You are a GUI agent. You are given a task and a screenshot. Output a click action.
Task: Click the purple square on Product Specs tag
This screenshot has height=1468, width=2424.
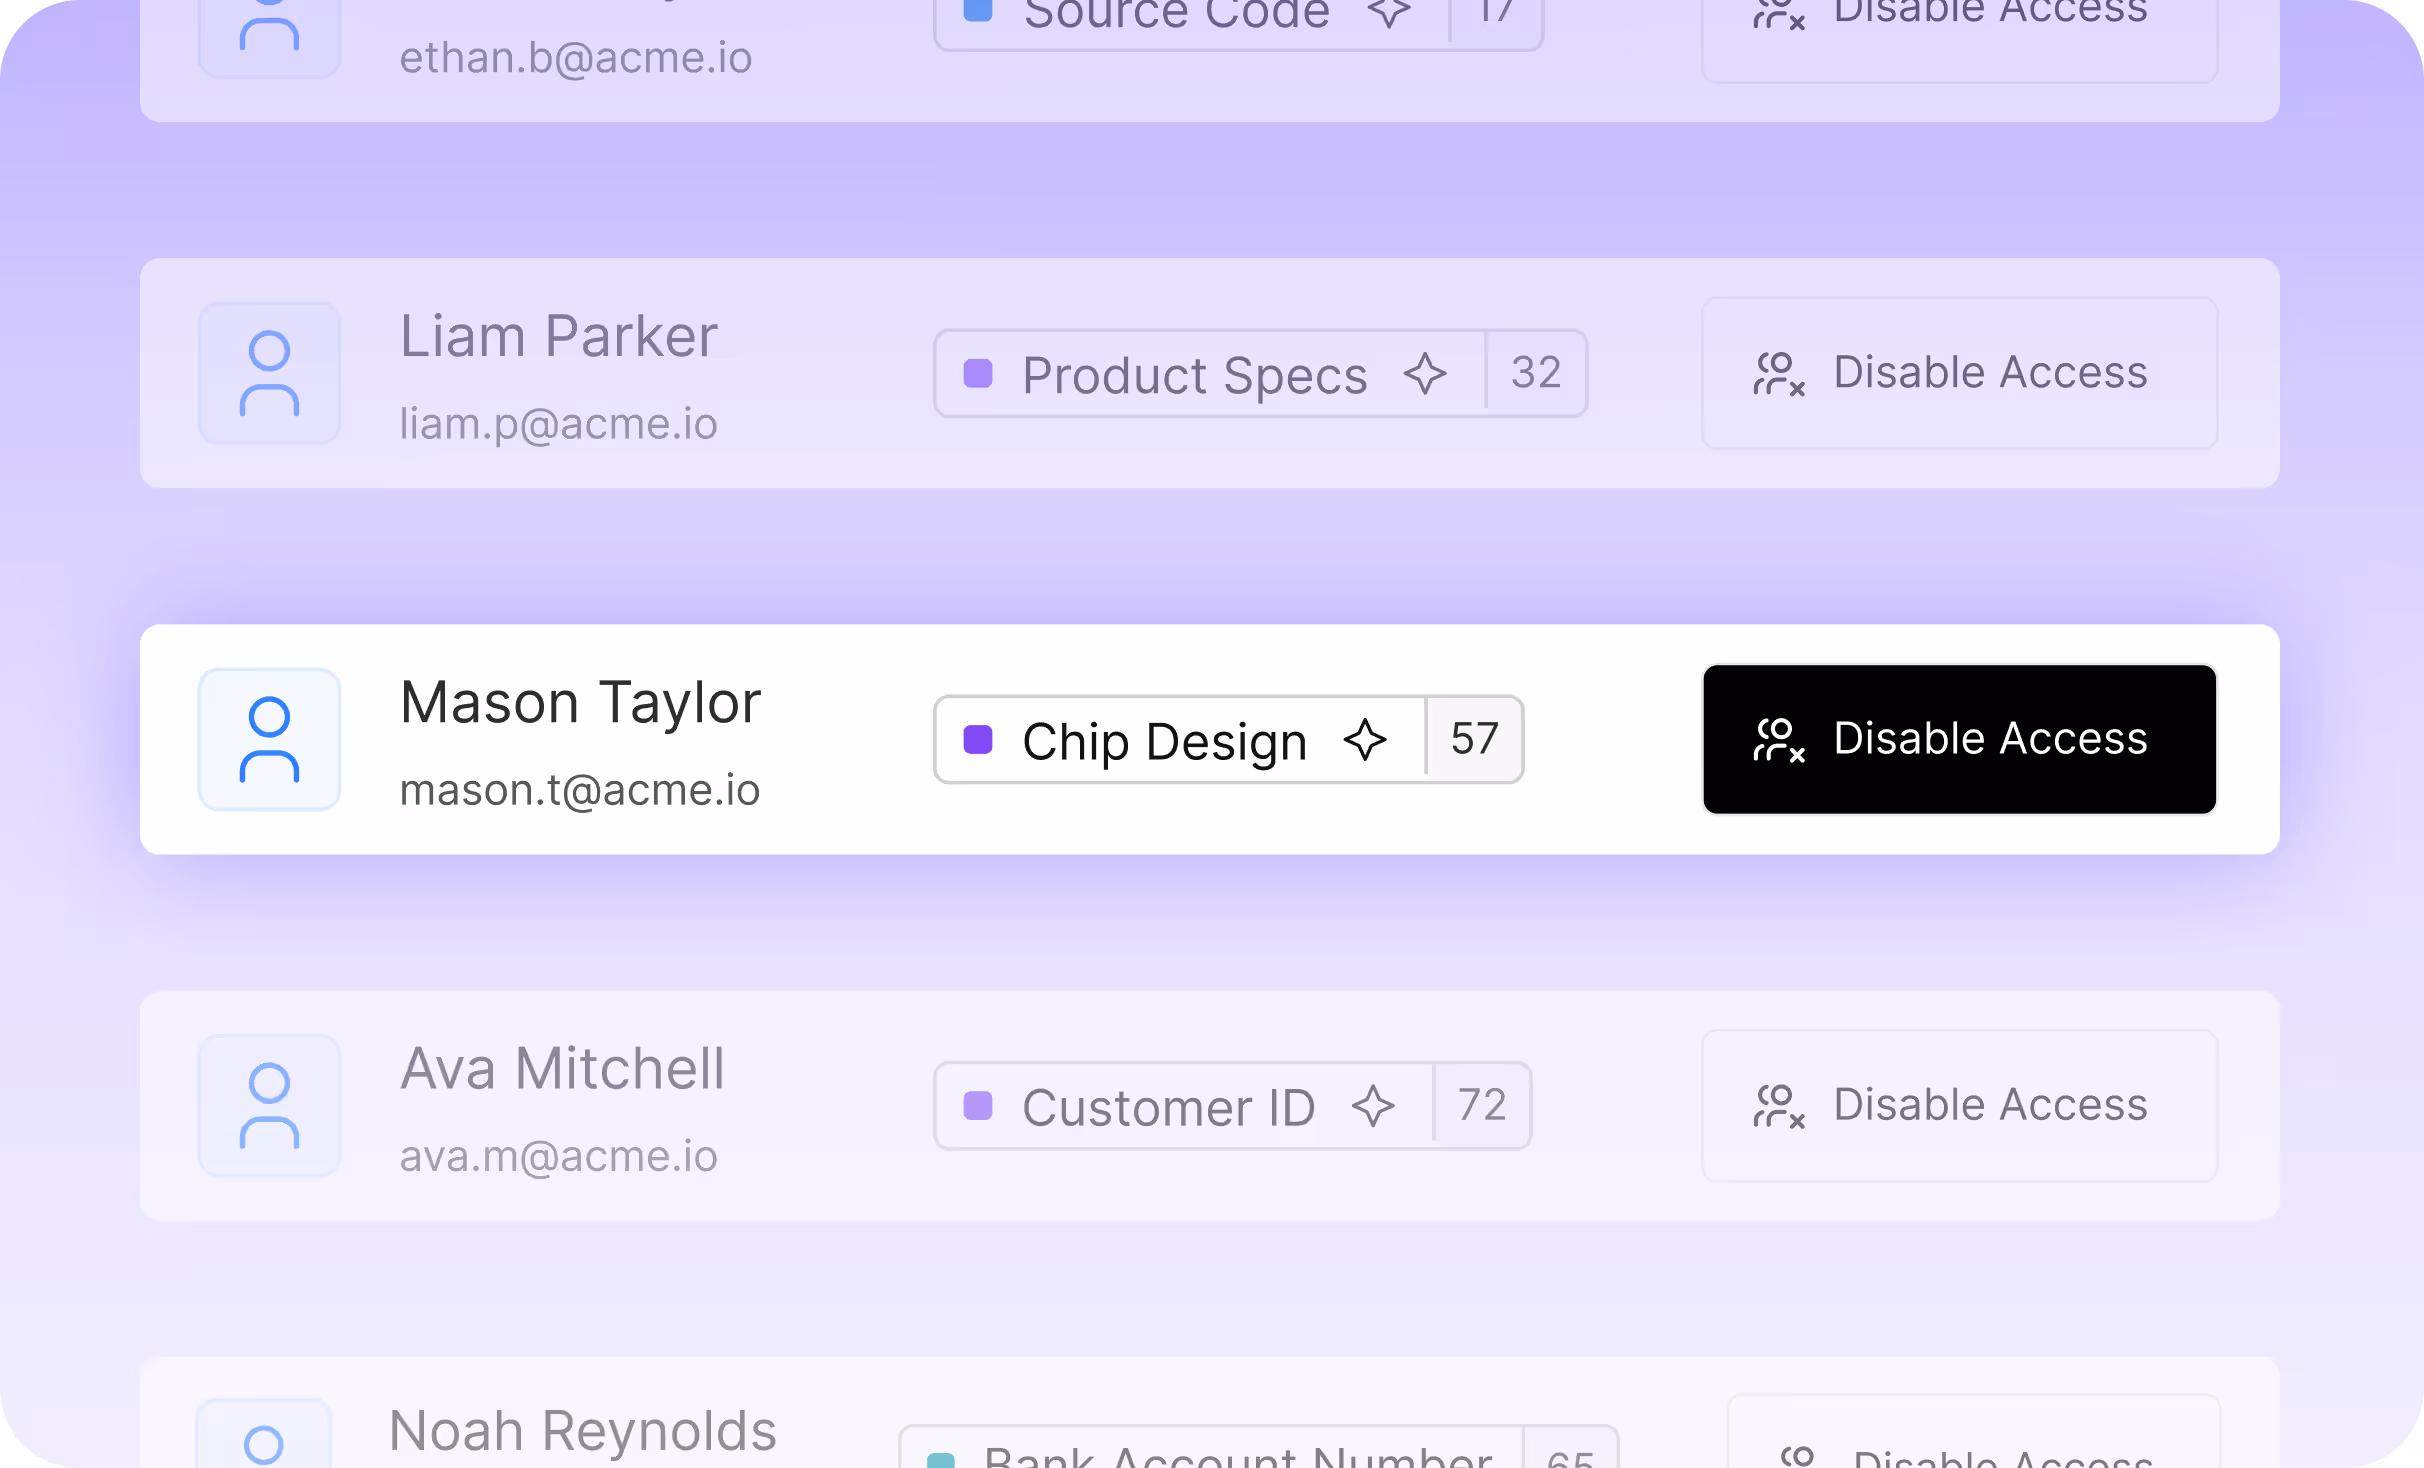[977, 374]
